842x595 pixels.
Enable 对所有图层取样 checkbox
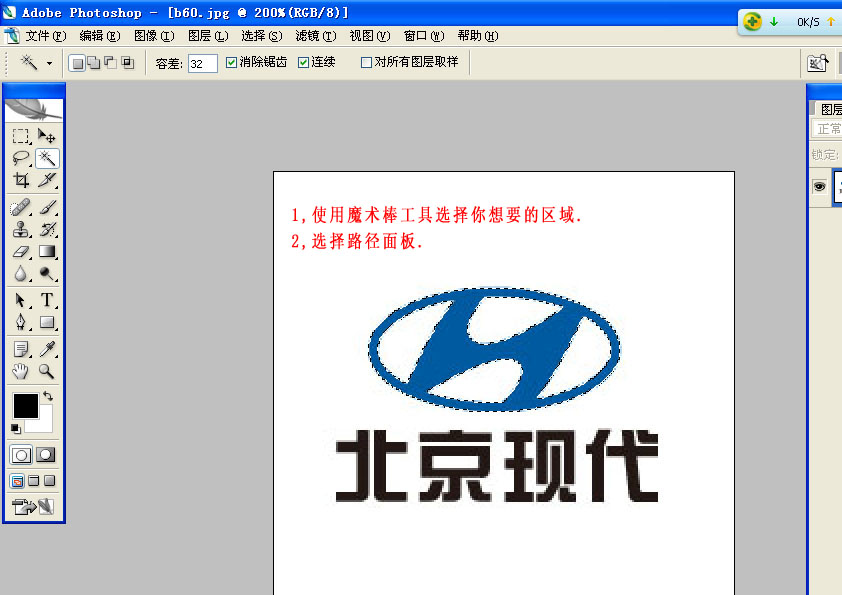(x=366, y=63)
